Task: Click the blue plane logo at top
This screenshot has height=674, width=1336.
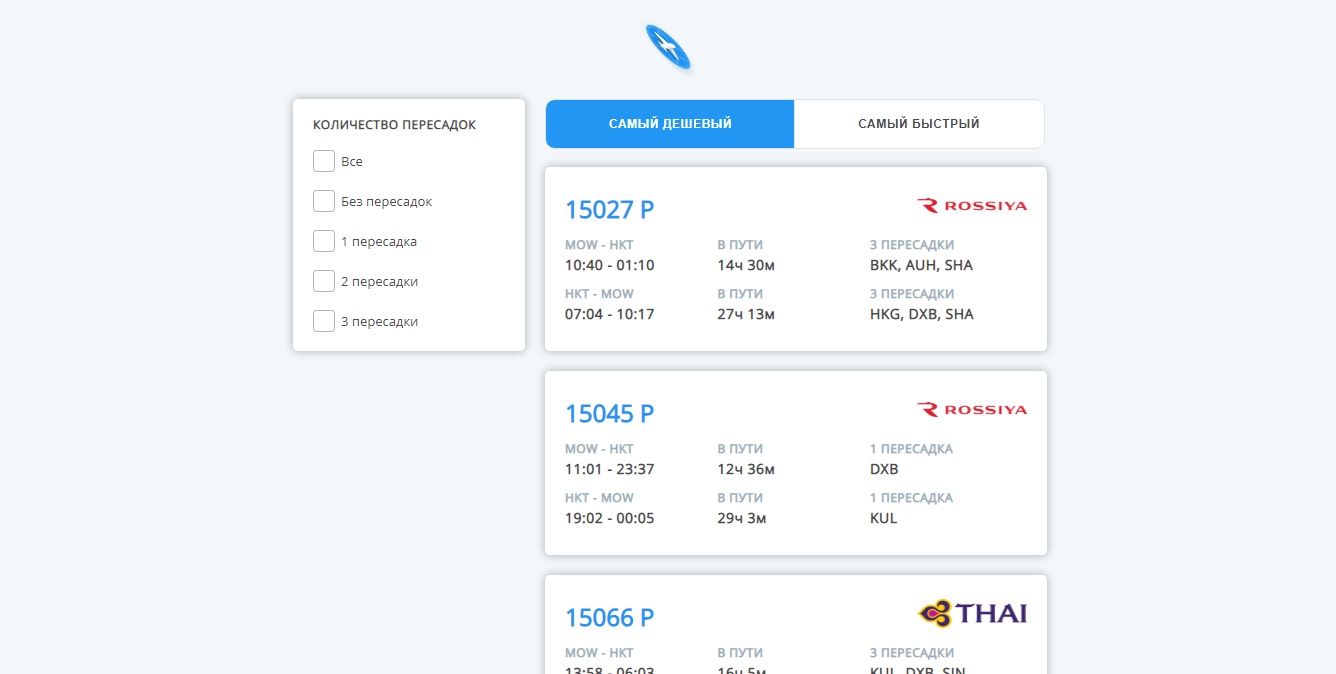Action: [x=668, y=47]
